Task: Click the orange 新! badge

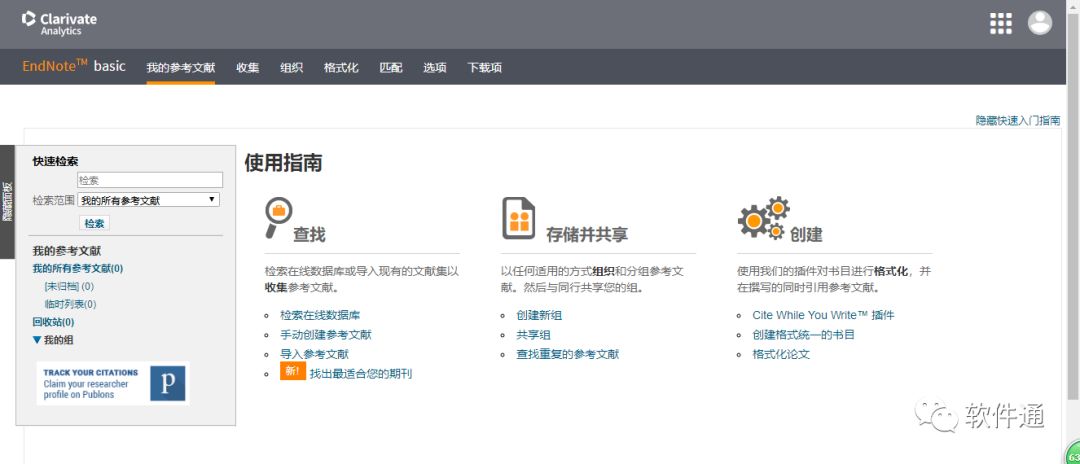Action: pyautogui.click(x=292, y=371)
